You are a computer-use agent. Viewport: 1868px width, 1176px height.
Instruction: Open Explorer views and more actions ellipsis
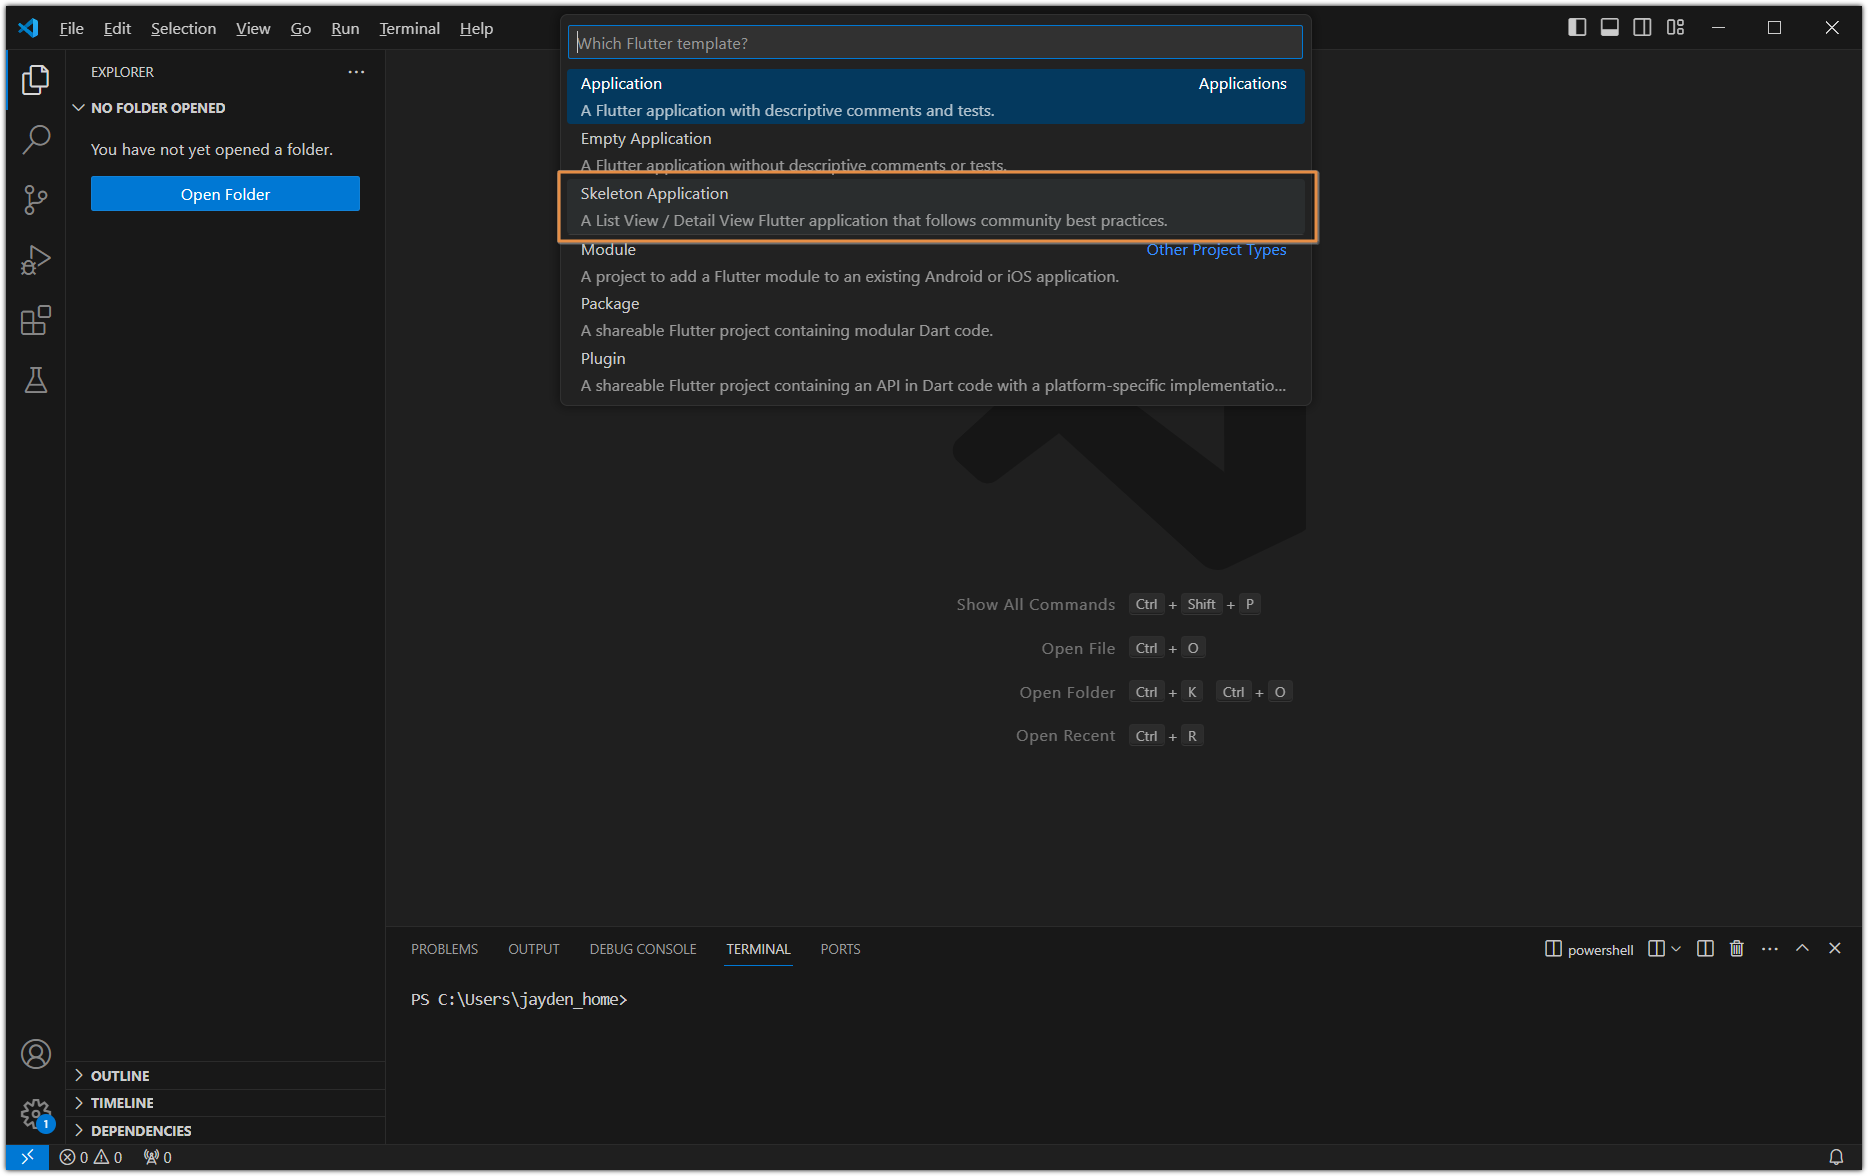click(356, 72)
